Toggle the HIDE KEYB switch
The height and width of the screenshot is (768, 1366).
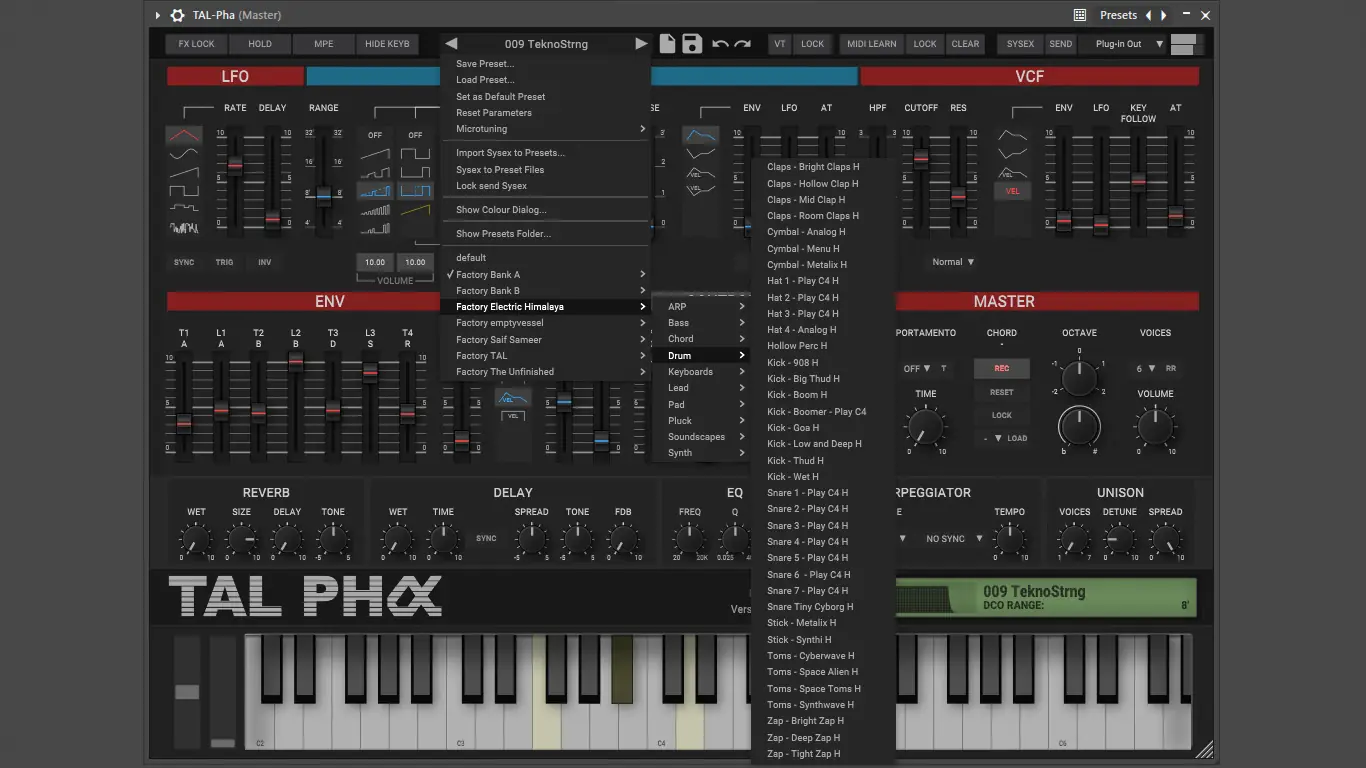click(387, 44)
